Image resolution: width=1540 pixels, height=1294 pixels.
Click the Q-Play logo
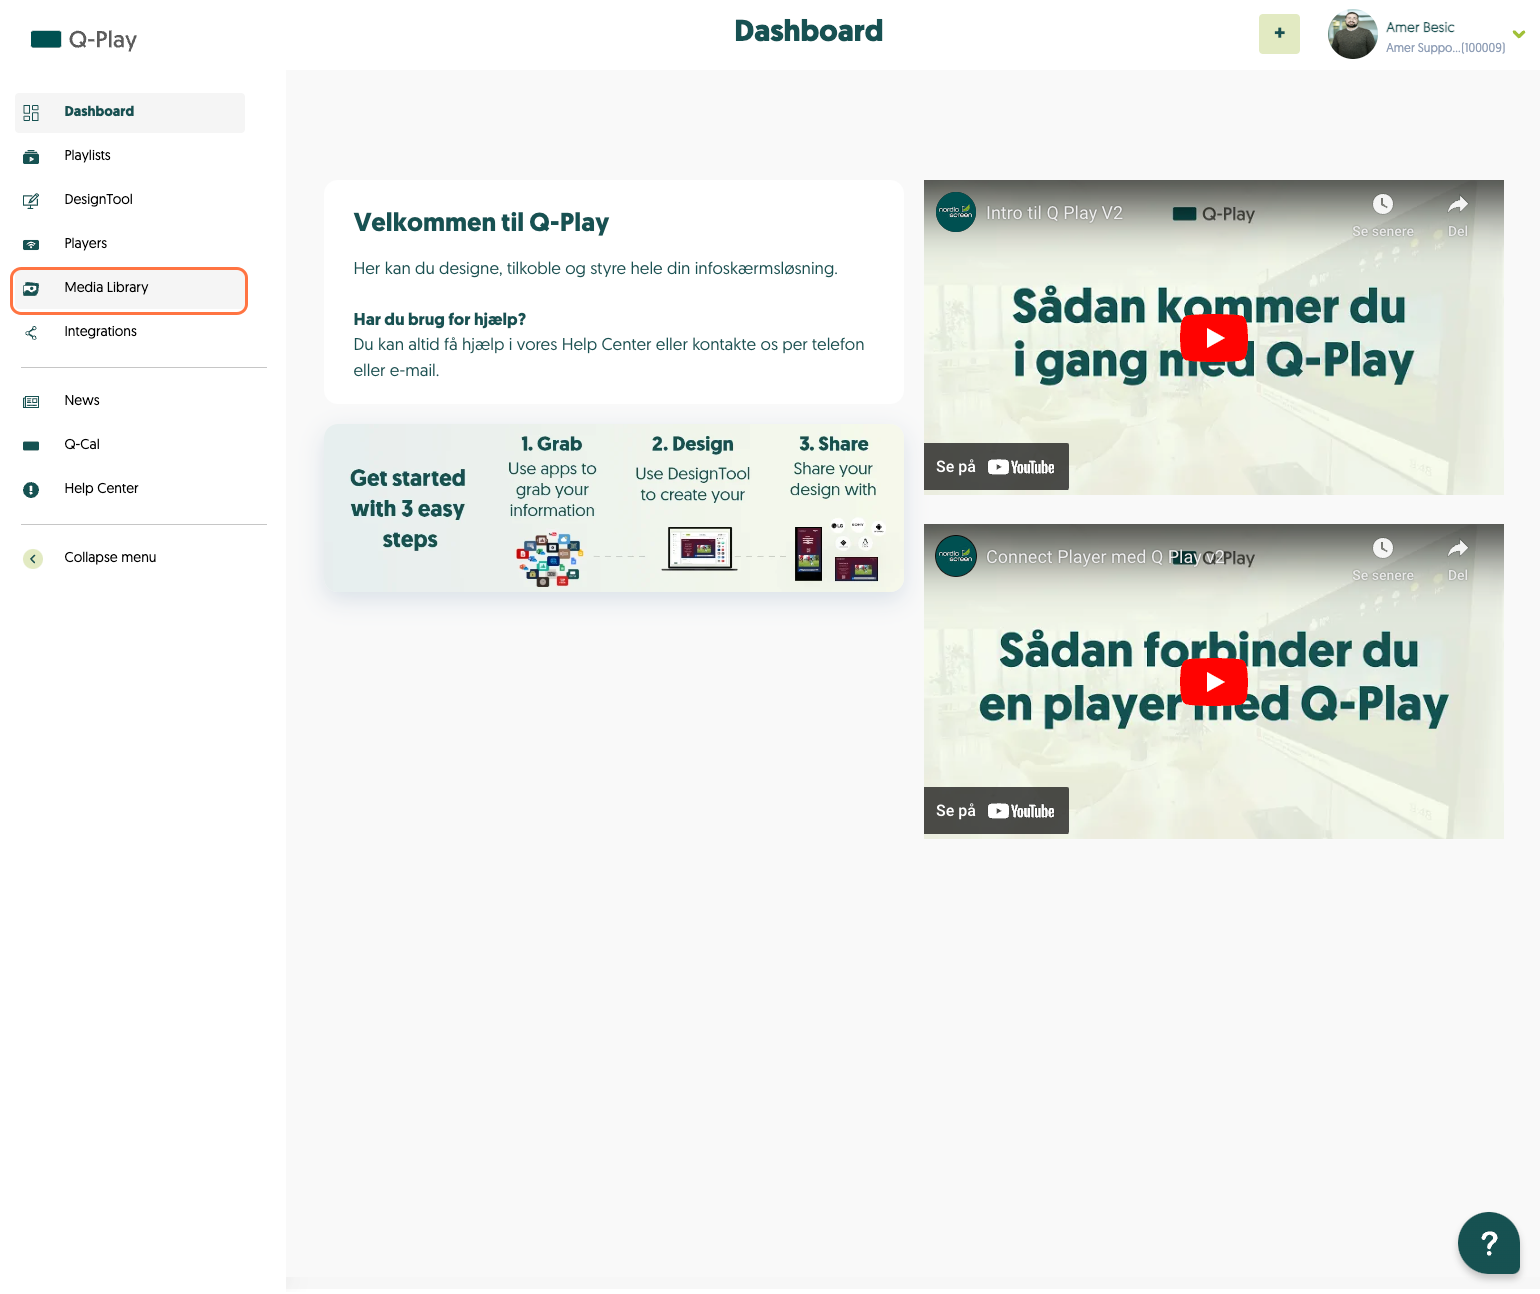pyautogui.click(x=84, y=40)
